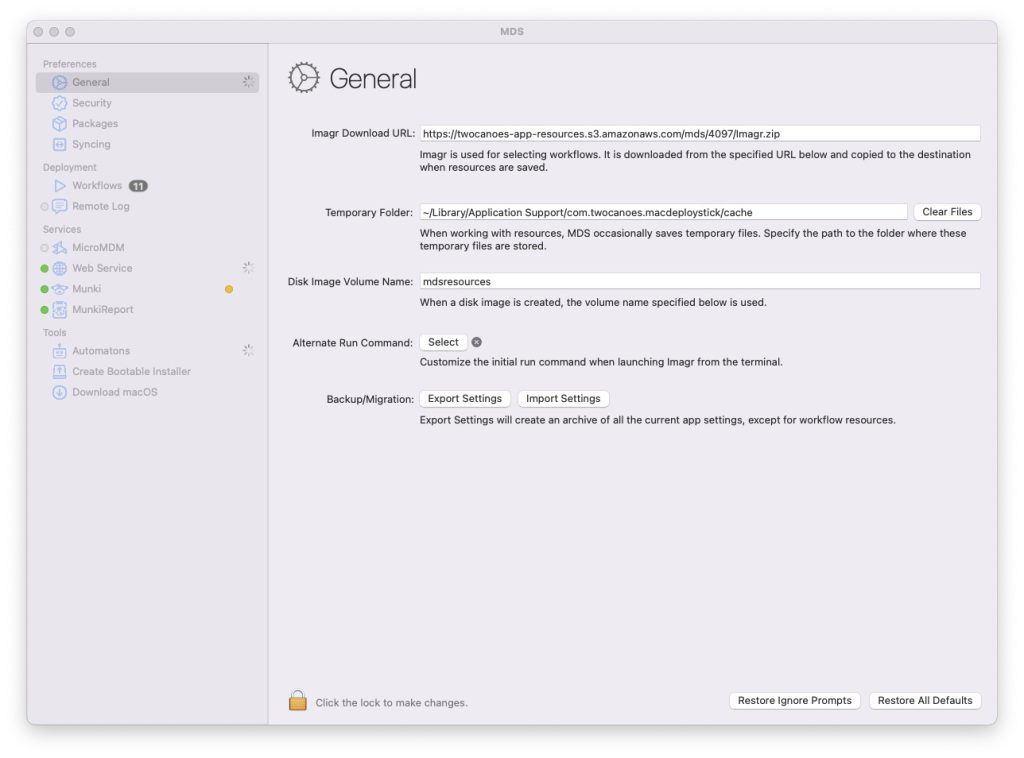Viewport: 1024px width, 758px height.
Task: Go to Packages preferences
Action: point(148,123)
